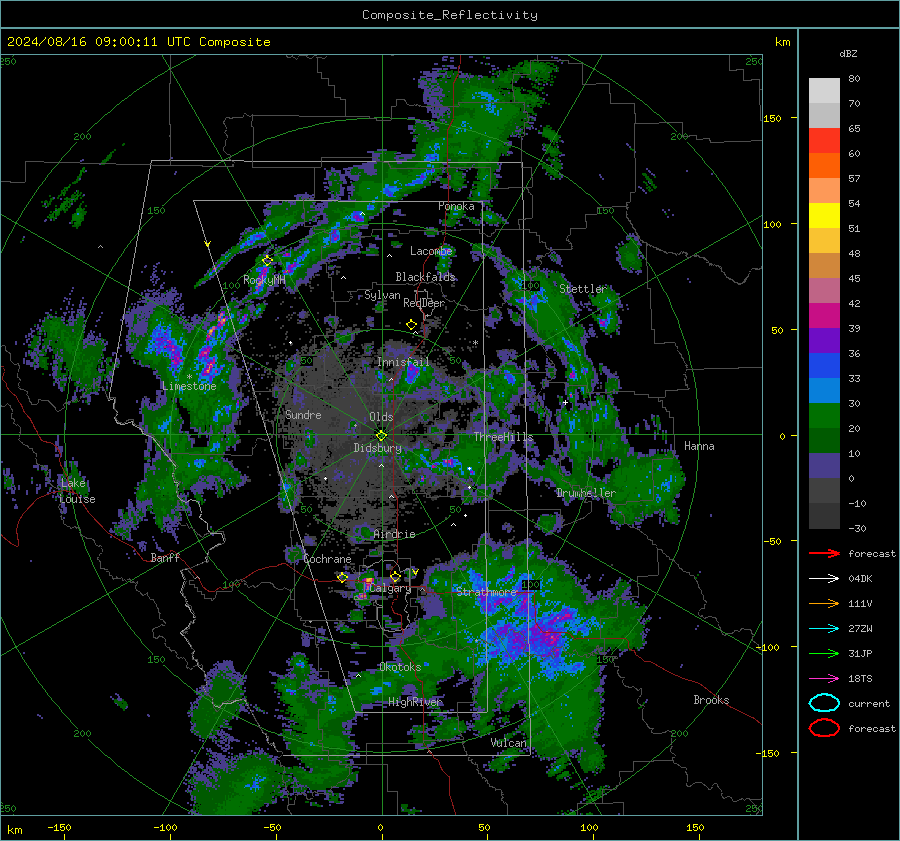This screenshot has height=841, width=900.
Task: Click the green 31JP arrow legend icon
Action: 824,653
